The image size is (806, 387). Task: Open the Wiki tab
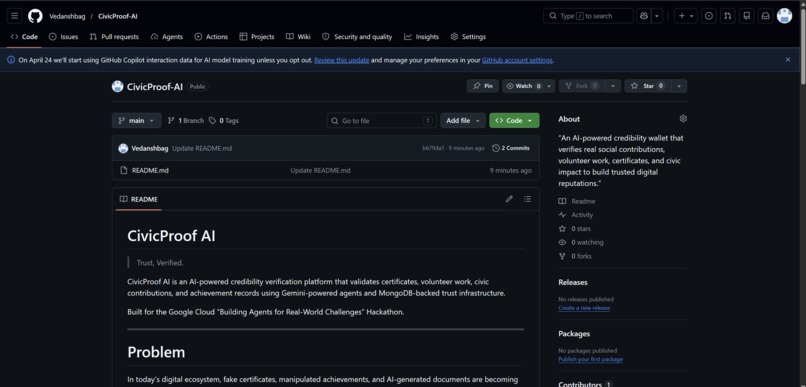(298, 36)
